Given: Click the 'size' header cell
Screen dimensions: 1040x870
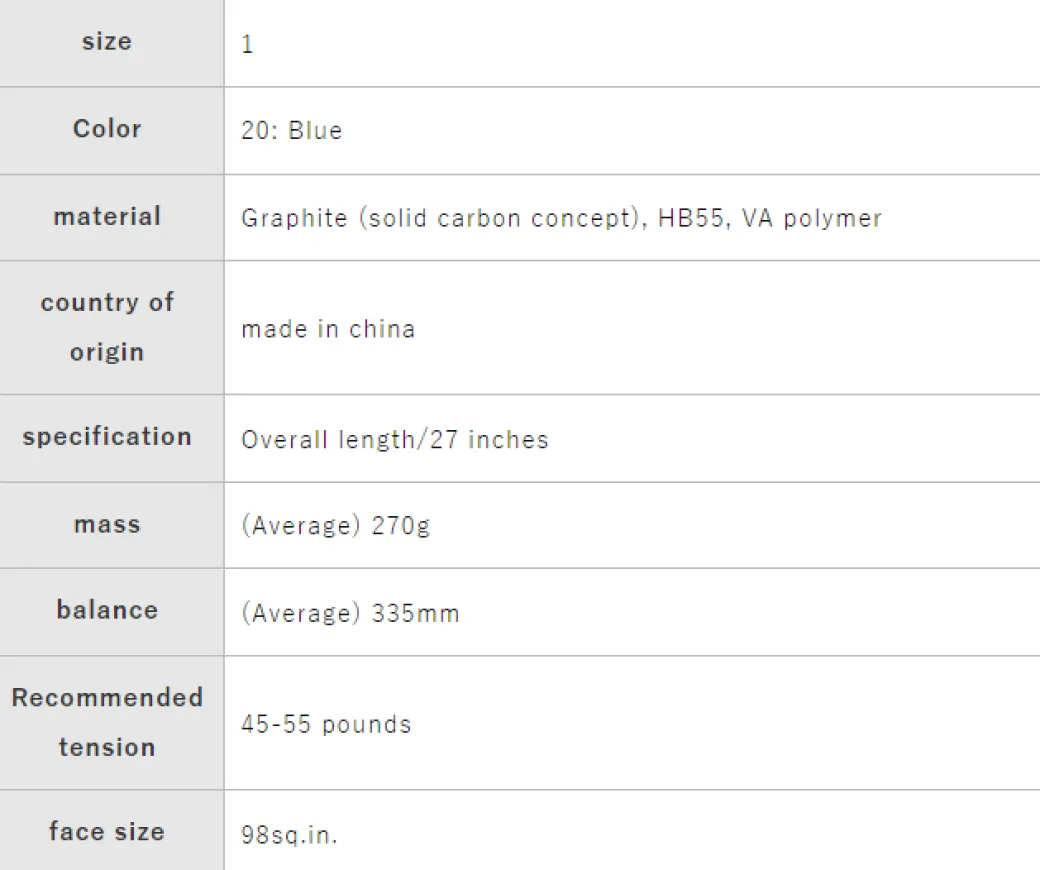Looking at the screenshot, I should point(107,42).
